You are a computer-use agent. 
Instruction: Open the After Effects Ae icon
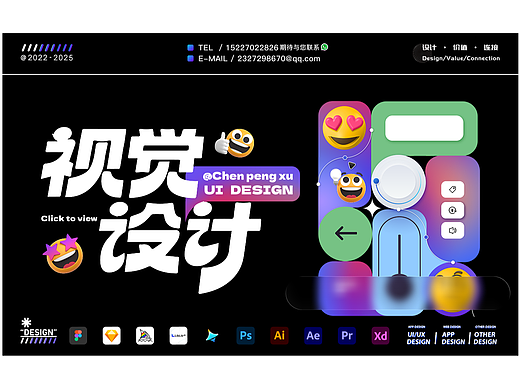pos(313,335)
